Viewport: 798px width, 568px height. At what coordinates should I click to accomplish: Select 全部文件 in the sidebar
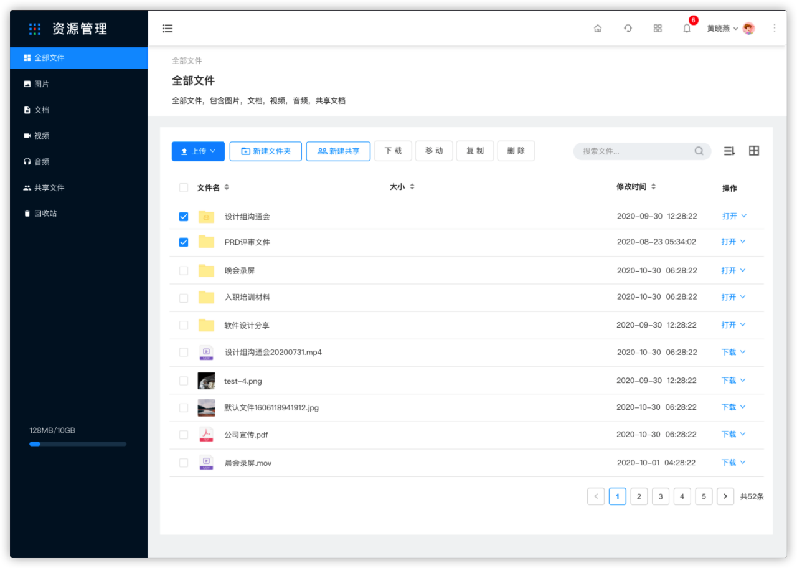(79, 58)
